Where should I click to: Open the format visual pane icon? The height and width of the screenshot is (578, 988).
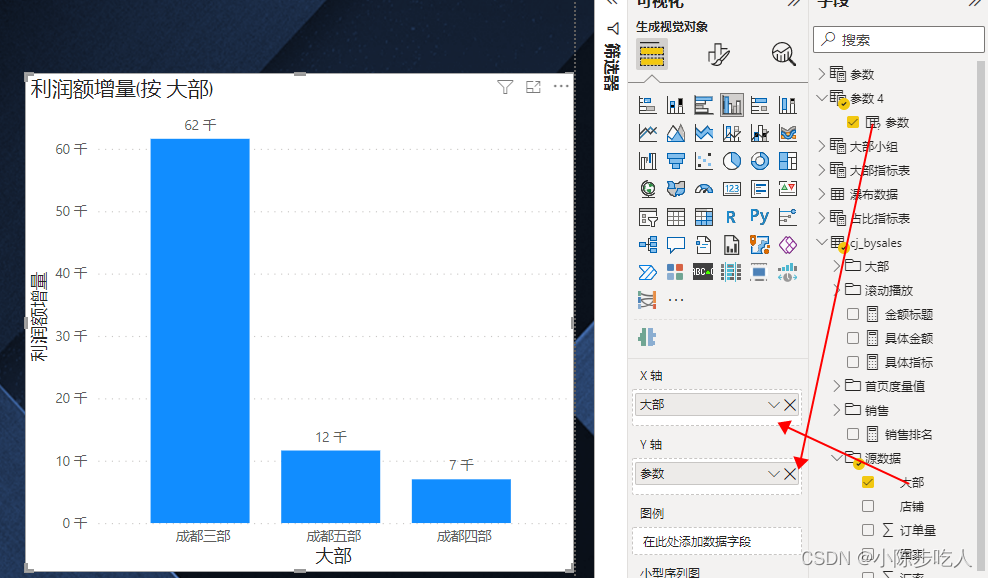[x=718, y=54]
